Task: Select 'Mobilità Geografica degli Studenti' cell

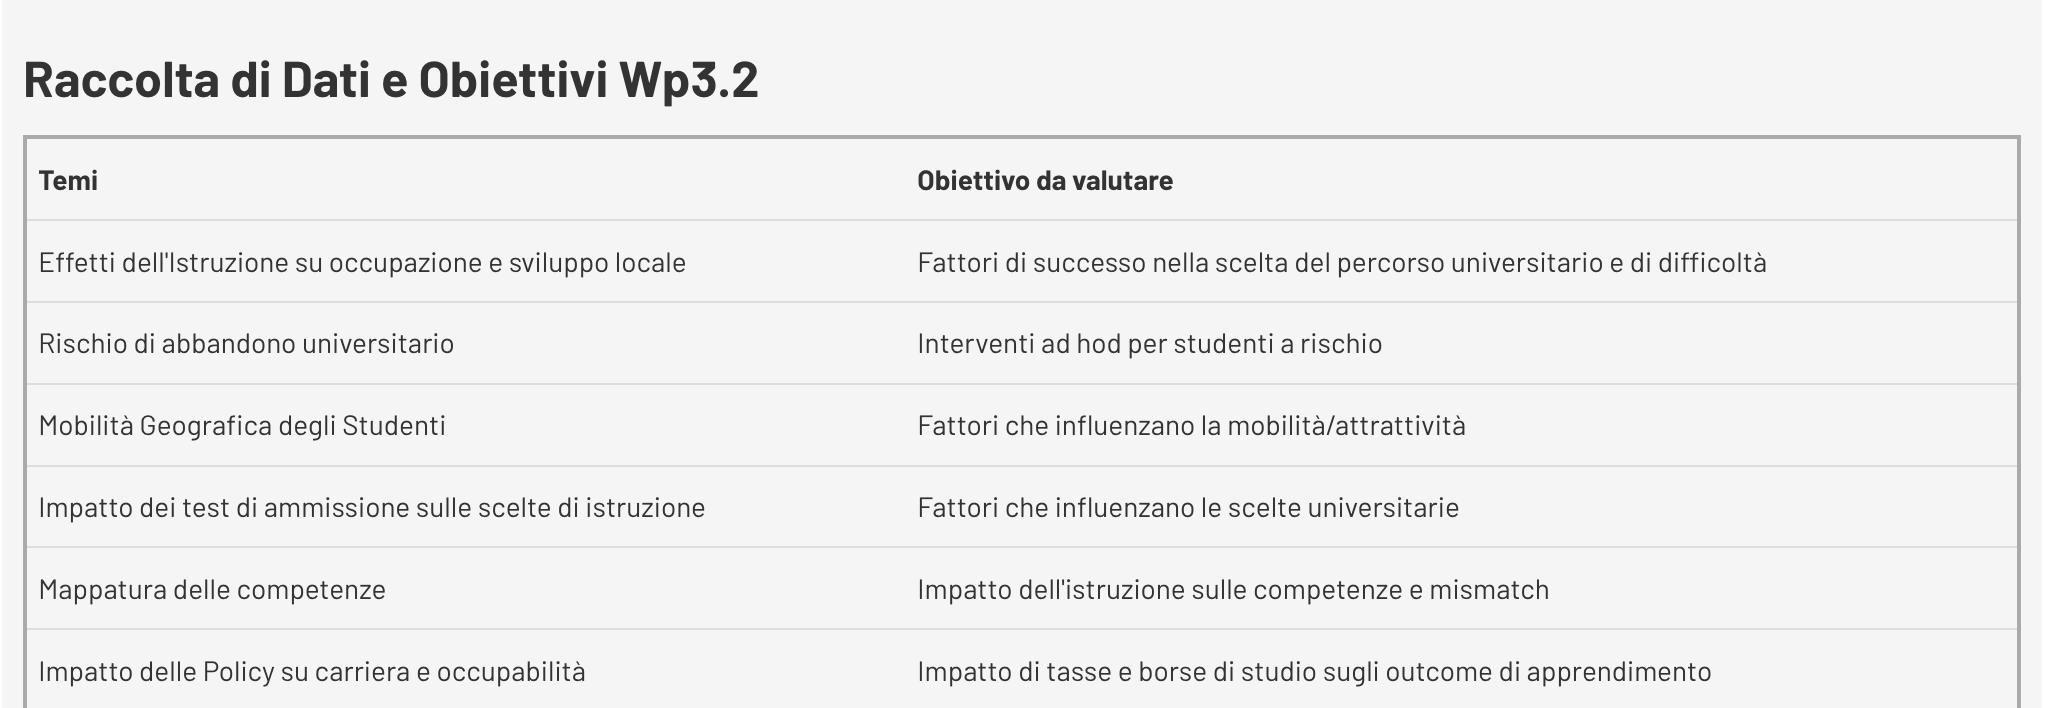Action: coord(242,426)
